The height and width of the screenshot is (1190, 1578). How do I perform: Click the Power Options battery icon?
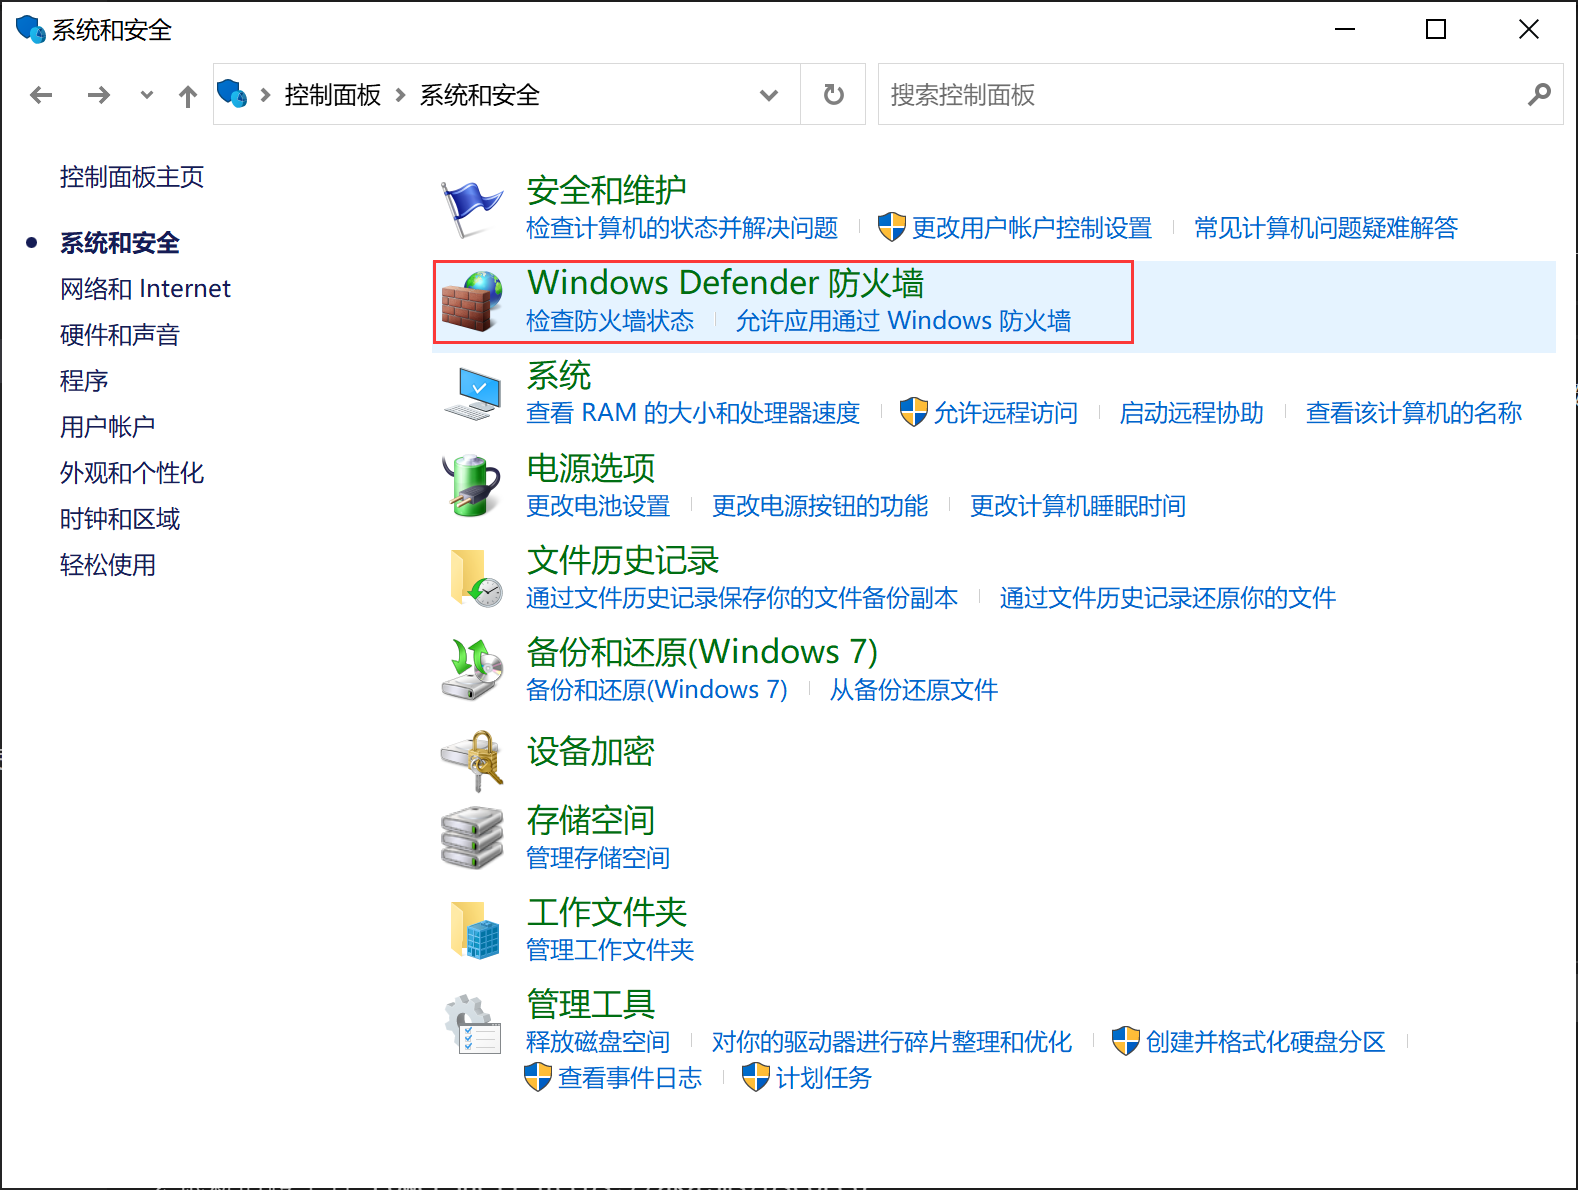tap(472, 486)
